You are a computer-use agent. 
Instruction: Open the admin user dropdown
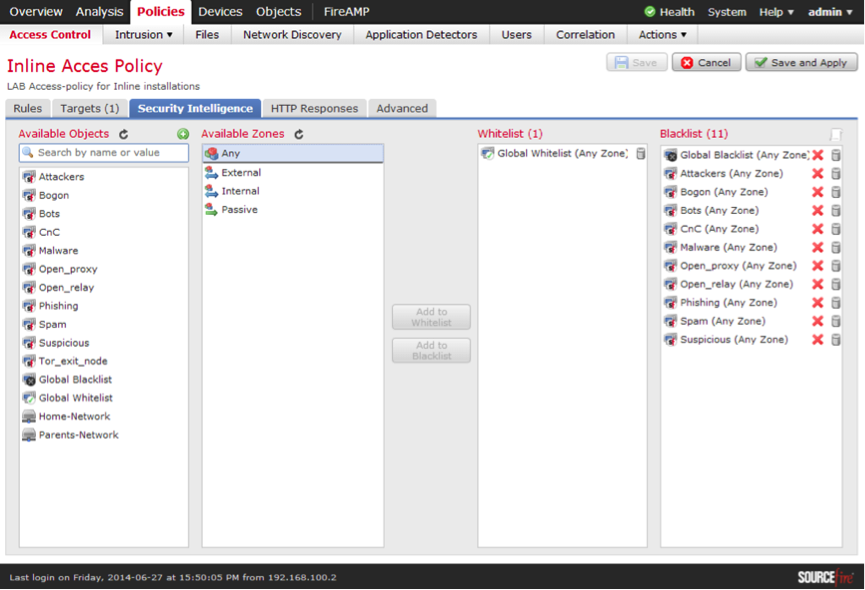[830, 12]
